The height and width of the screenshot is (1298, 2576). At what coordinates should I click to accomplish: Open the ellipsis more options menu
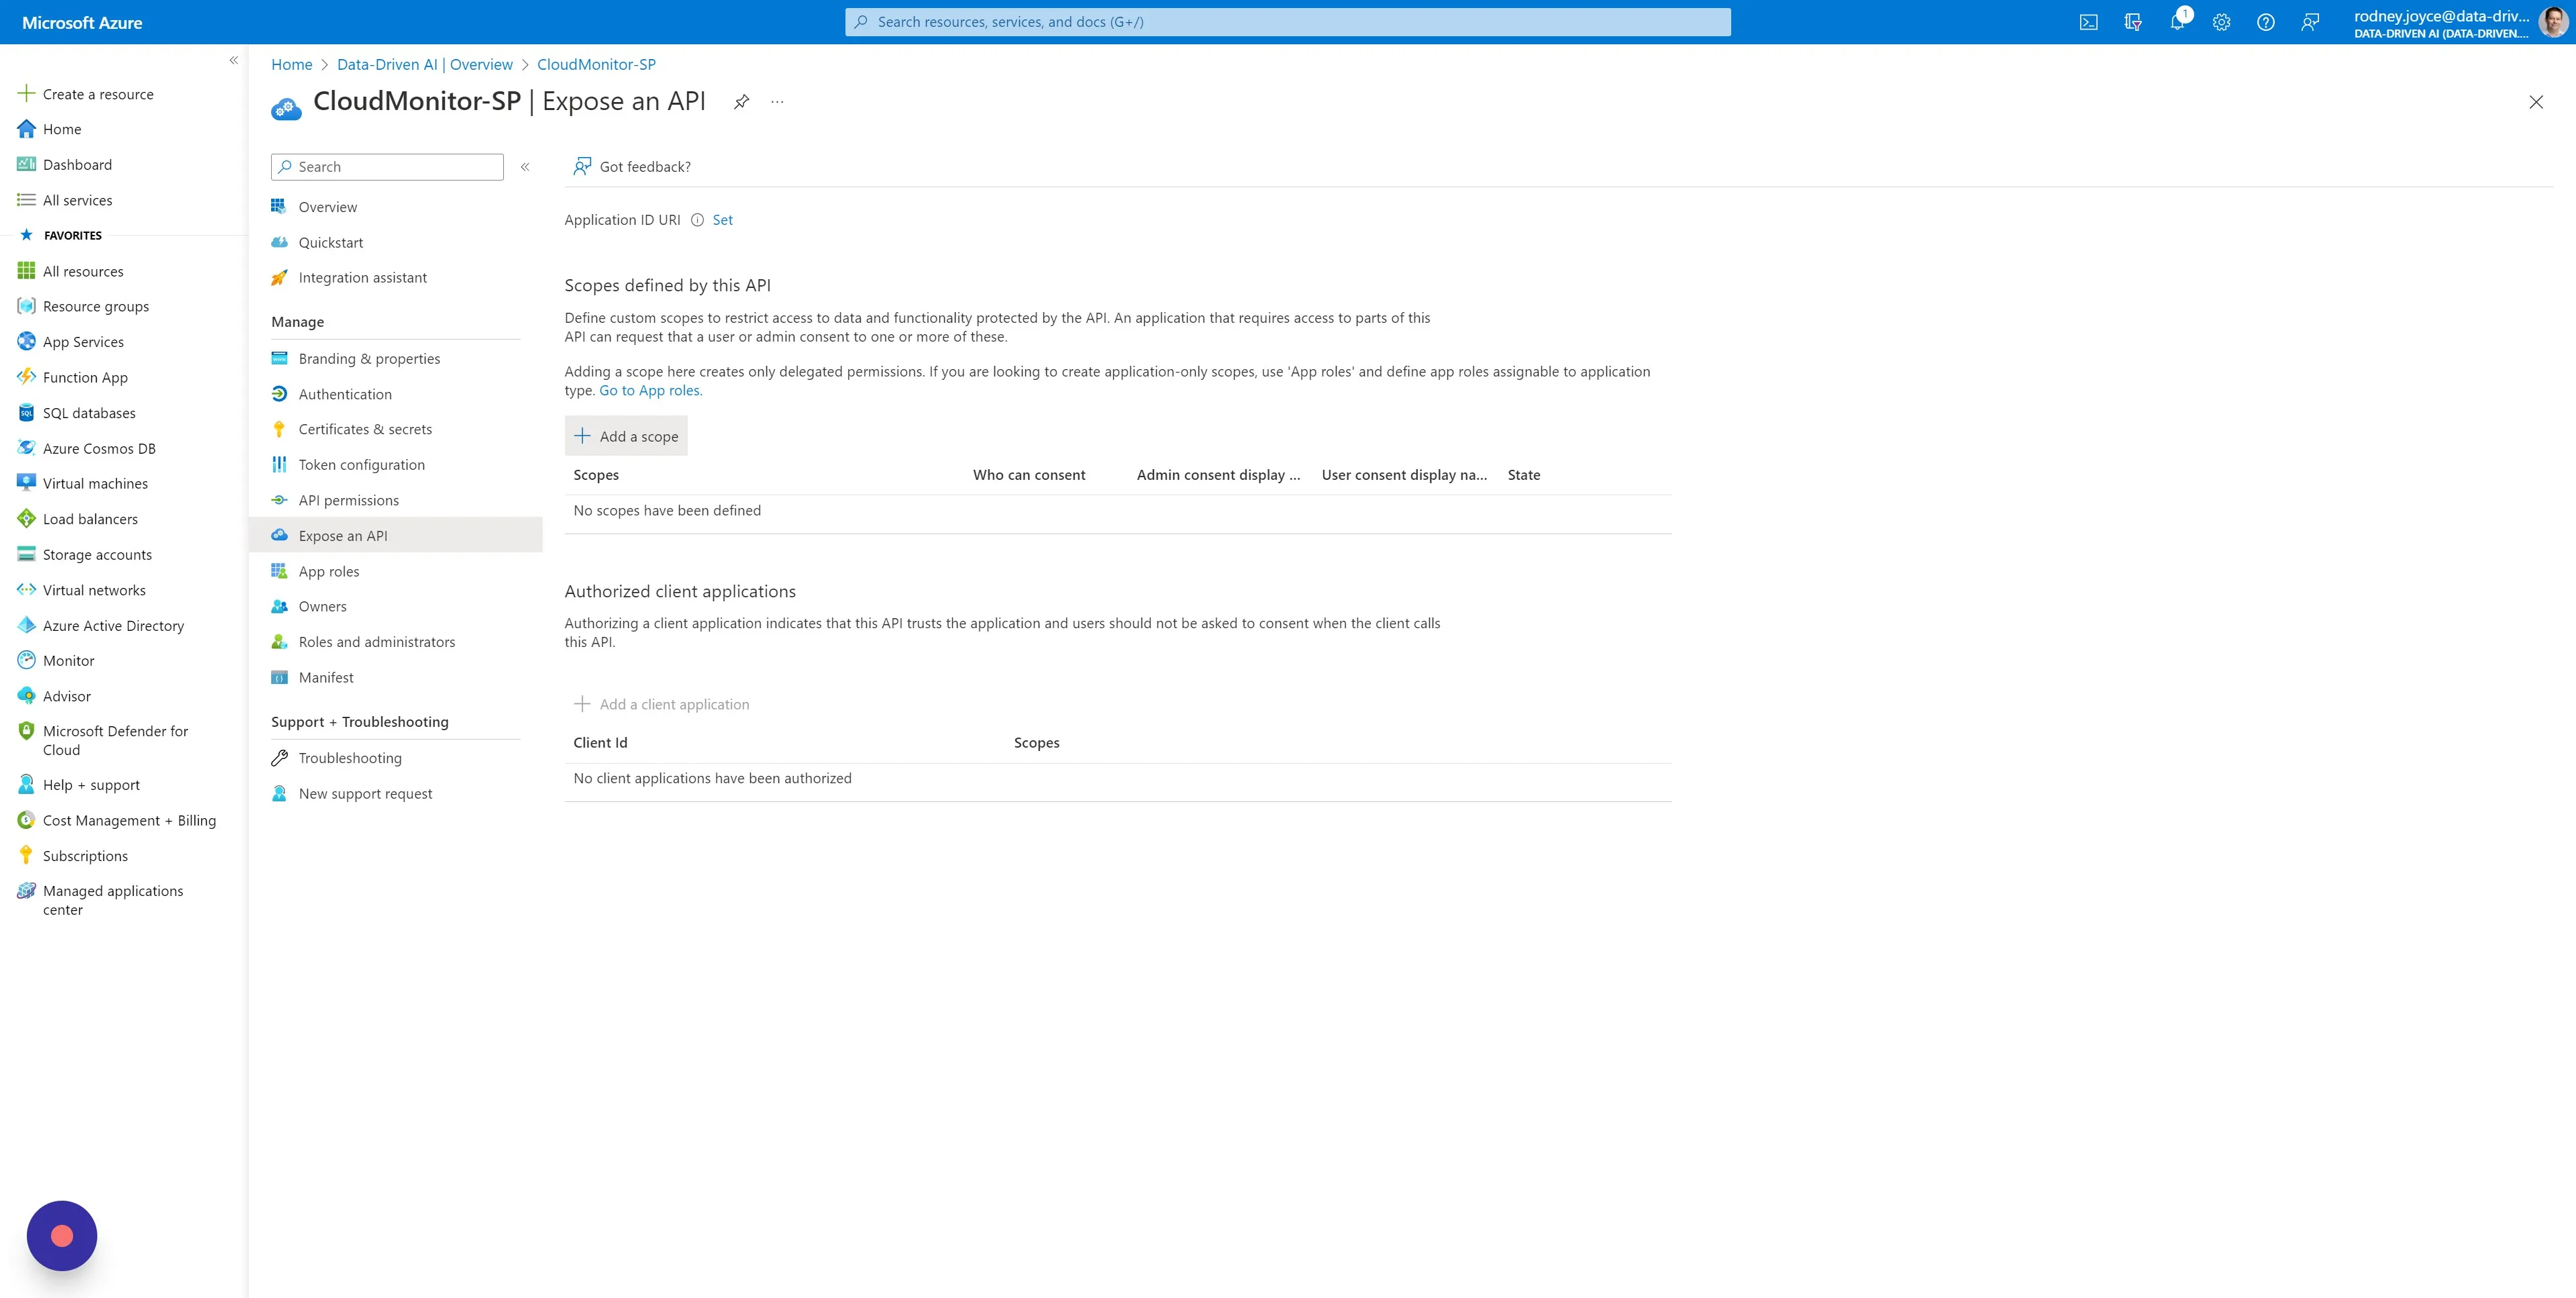click(x=777, y=102)
